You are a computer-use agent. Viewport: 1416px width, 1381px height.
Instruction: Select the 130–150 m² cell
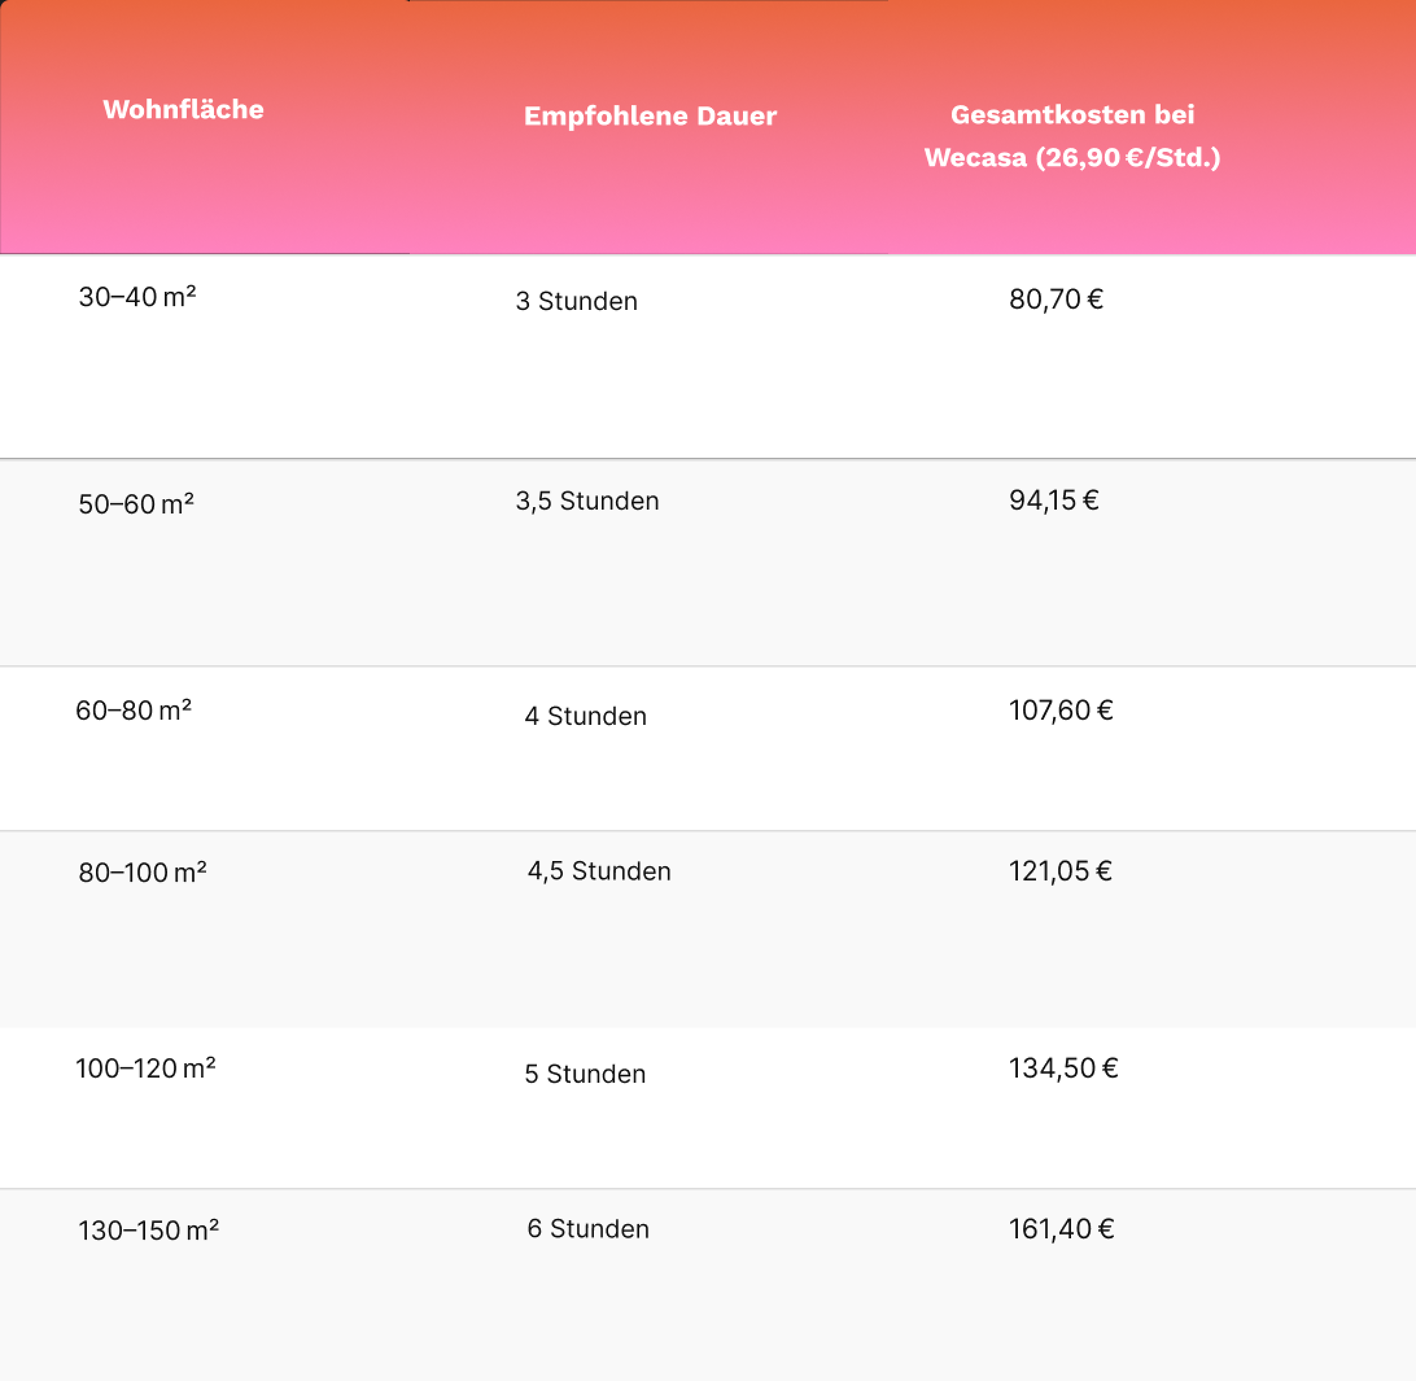148,1230
